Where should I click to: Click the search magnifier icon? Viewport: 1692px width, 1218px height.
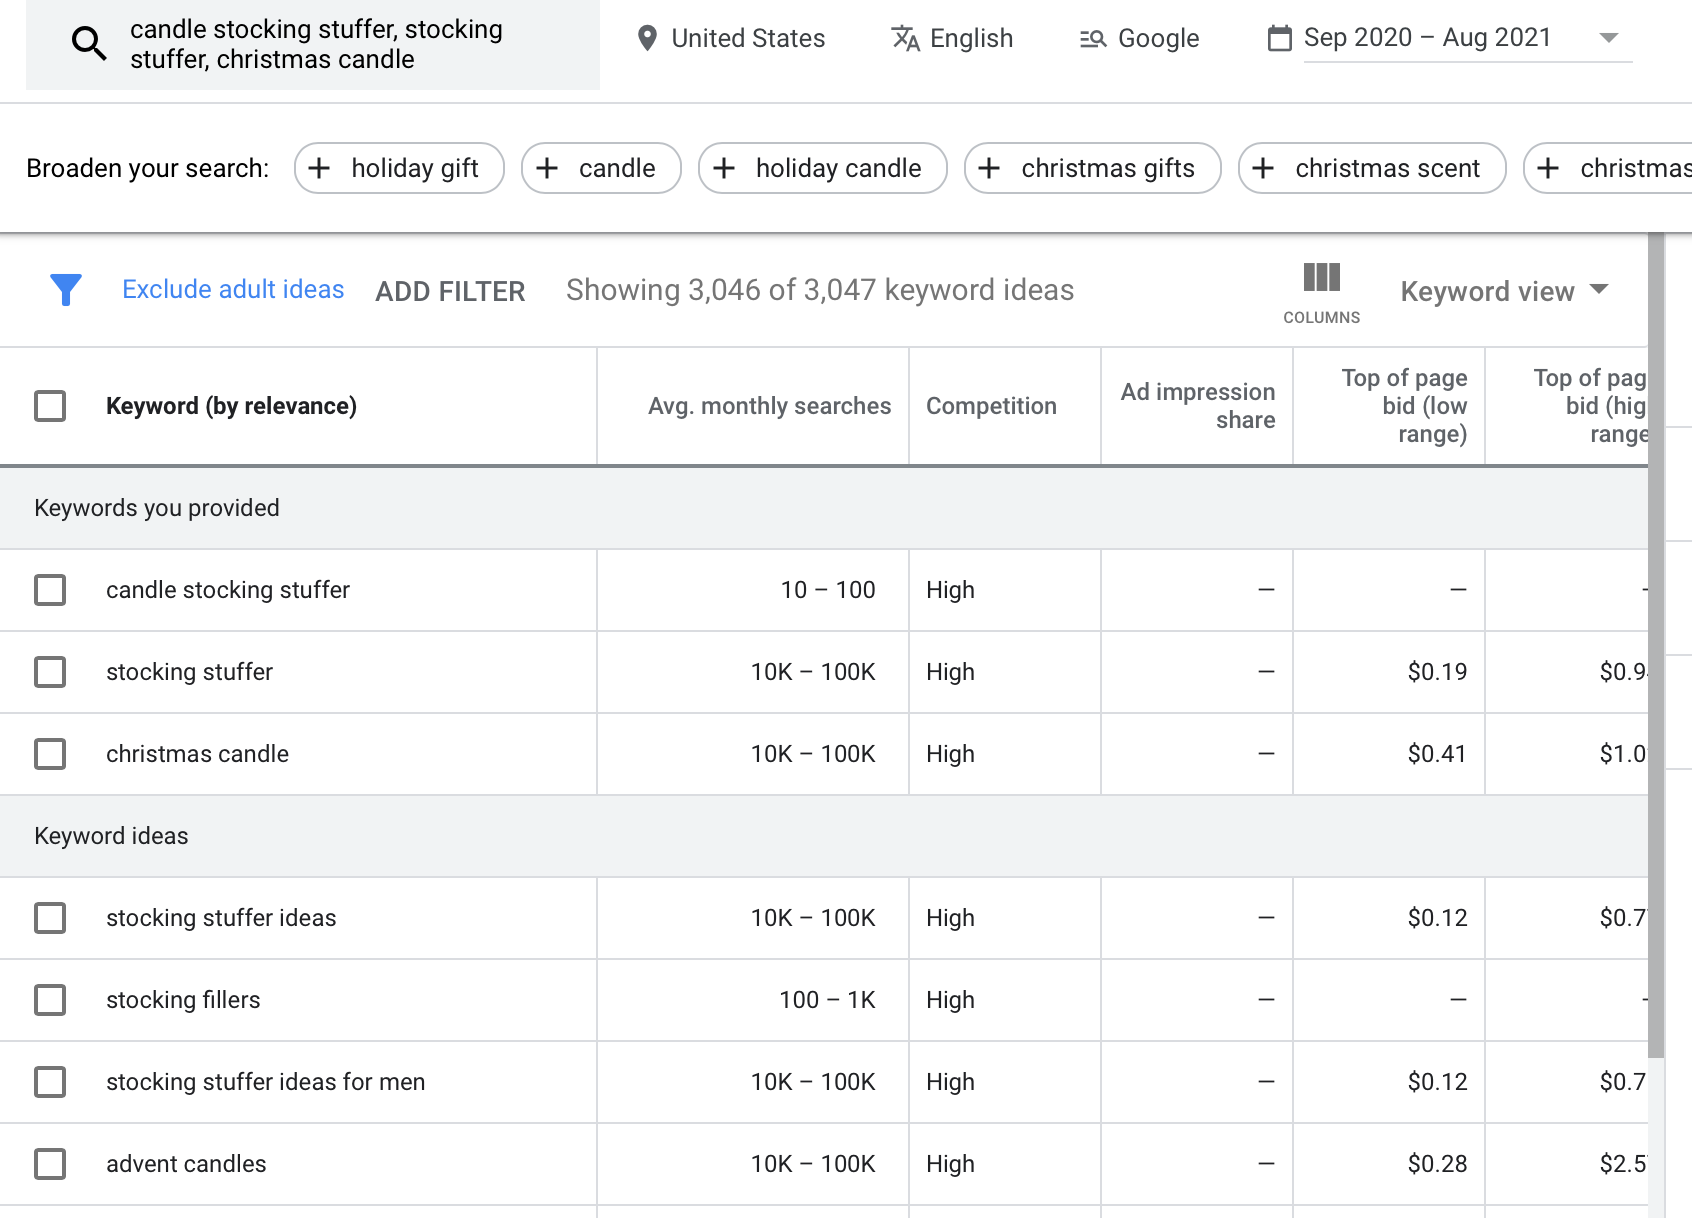click(89, 44)
